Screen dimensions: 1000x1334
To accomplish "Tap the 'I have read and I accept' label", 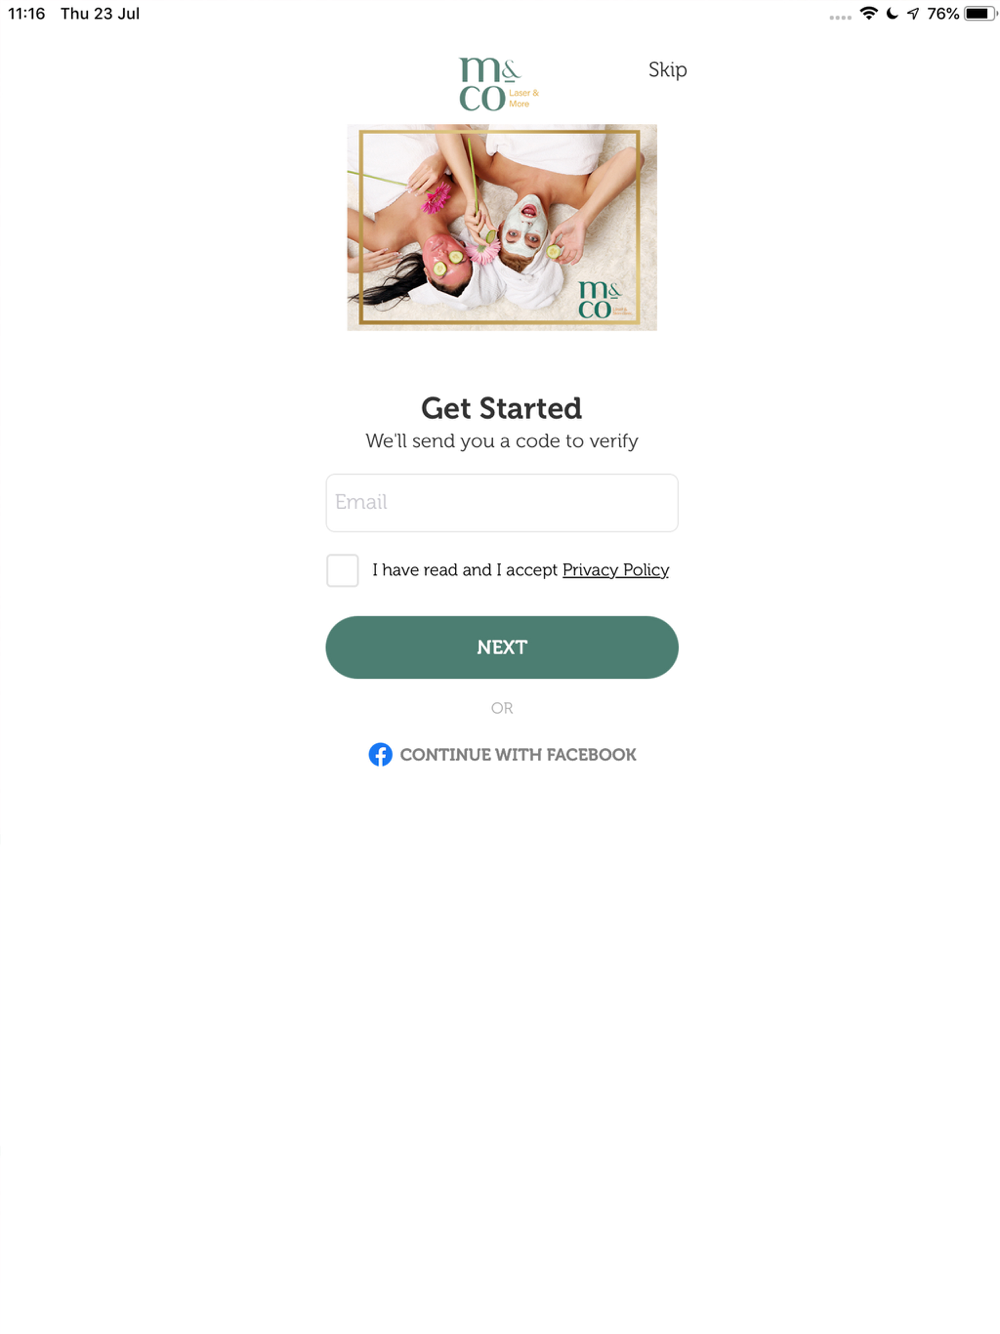I will (x=465, y=570).
